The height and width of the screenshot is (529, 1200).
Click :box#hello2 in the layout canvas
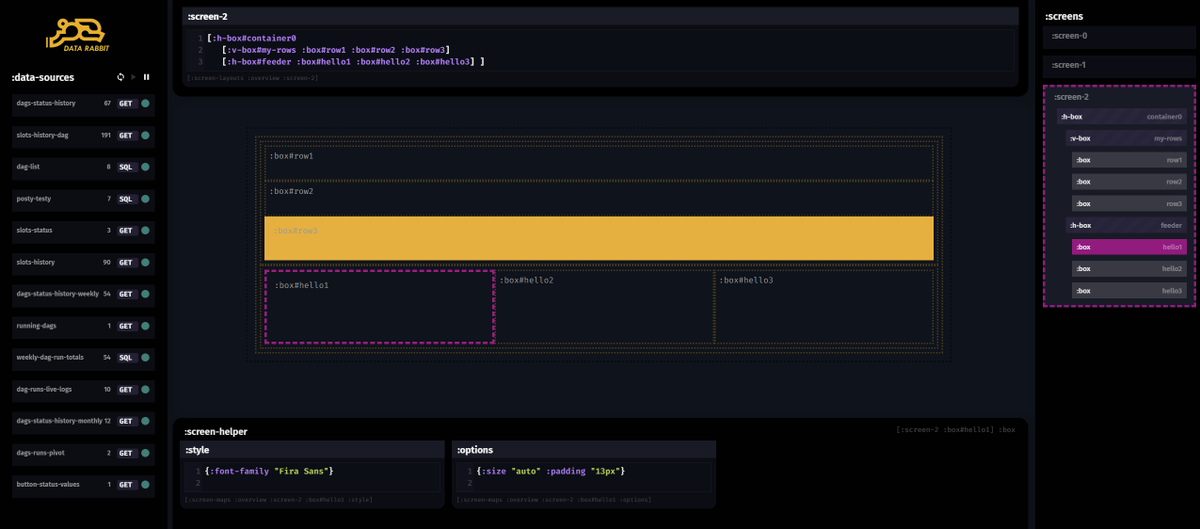point(604,307)
